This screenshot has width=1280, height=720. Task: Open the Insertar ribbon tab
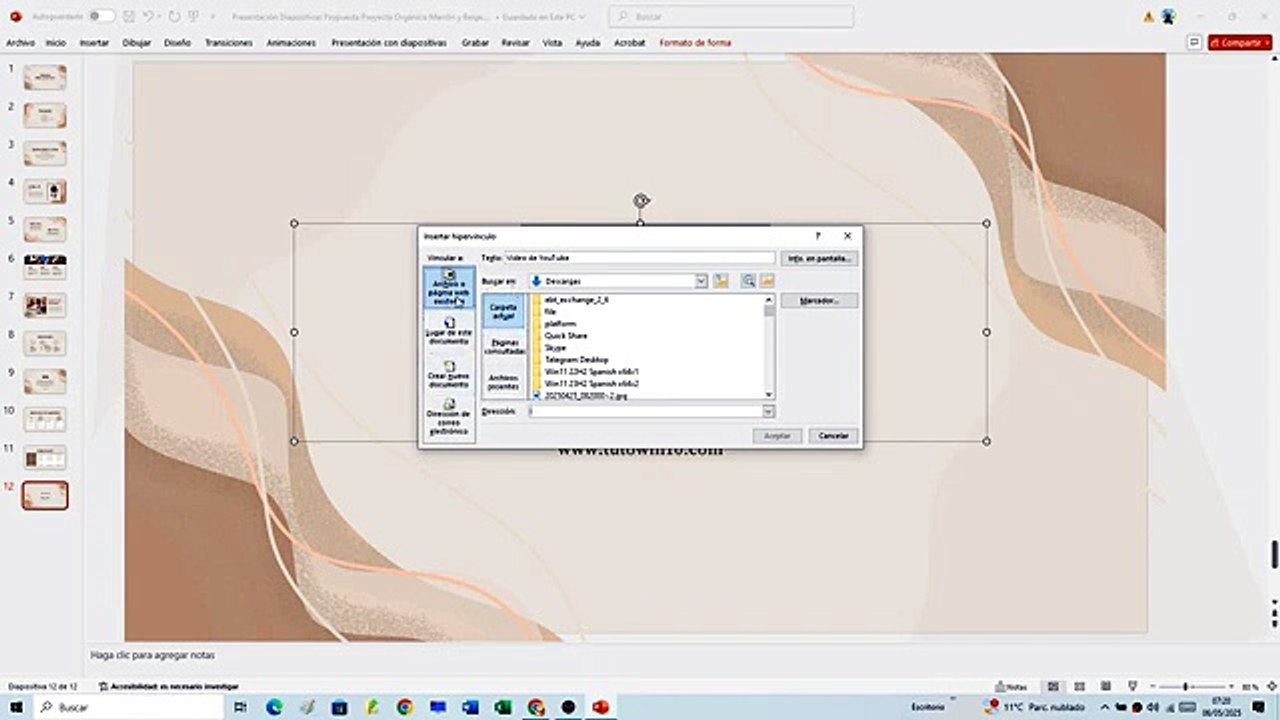click(x=94, y=43)
